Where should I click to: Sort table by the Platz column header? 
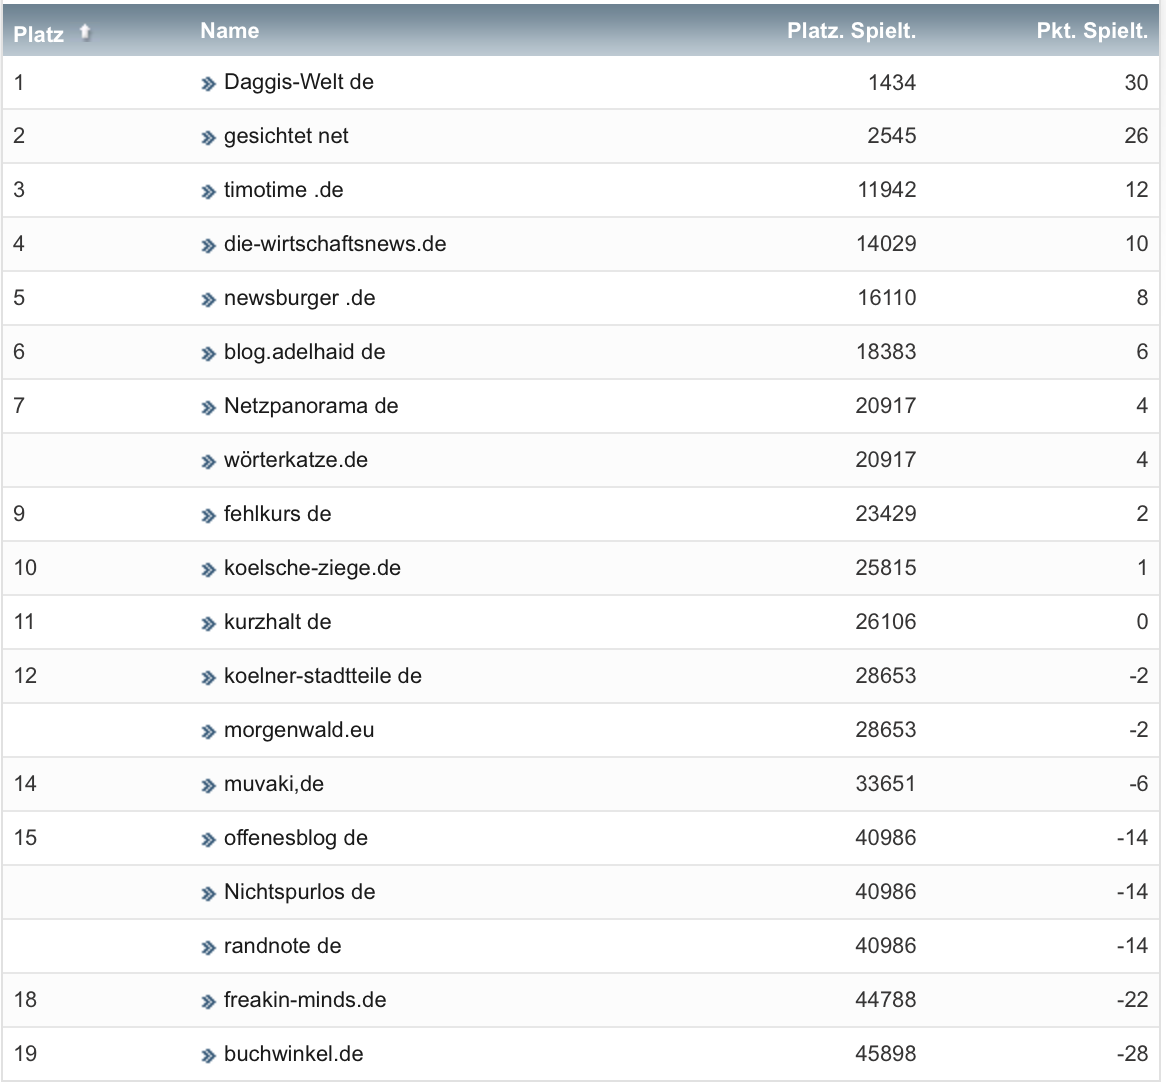[39, 34]
